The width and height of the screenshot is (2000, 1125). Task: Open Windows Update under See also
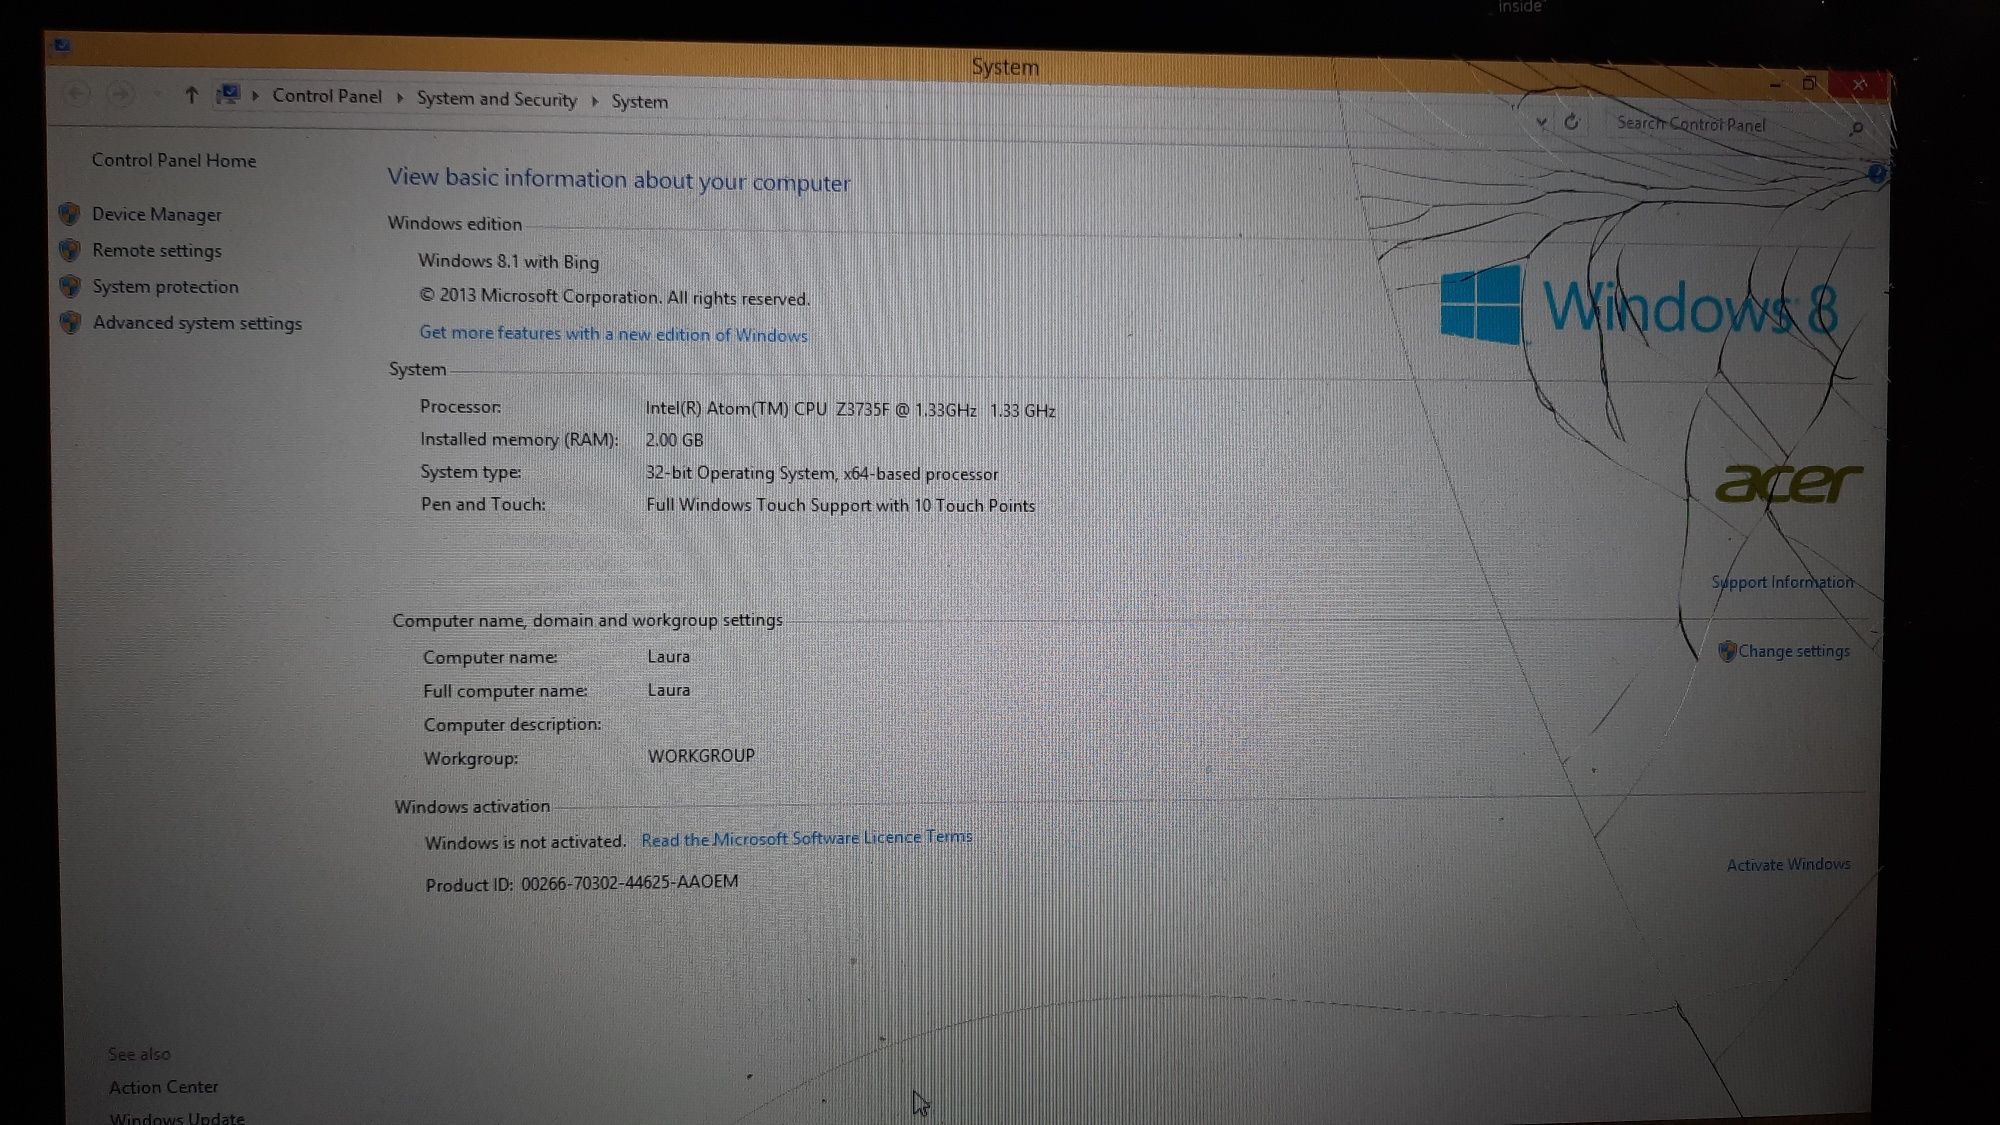coord(177,1117)
